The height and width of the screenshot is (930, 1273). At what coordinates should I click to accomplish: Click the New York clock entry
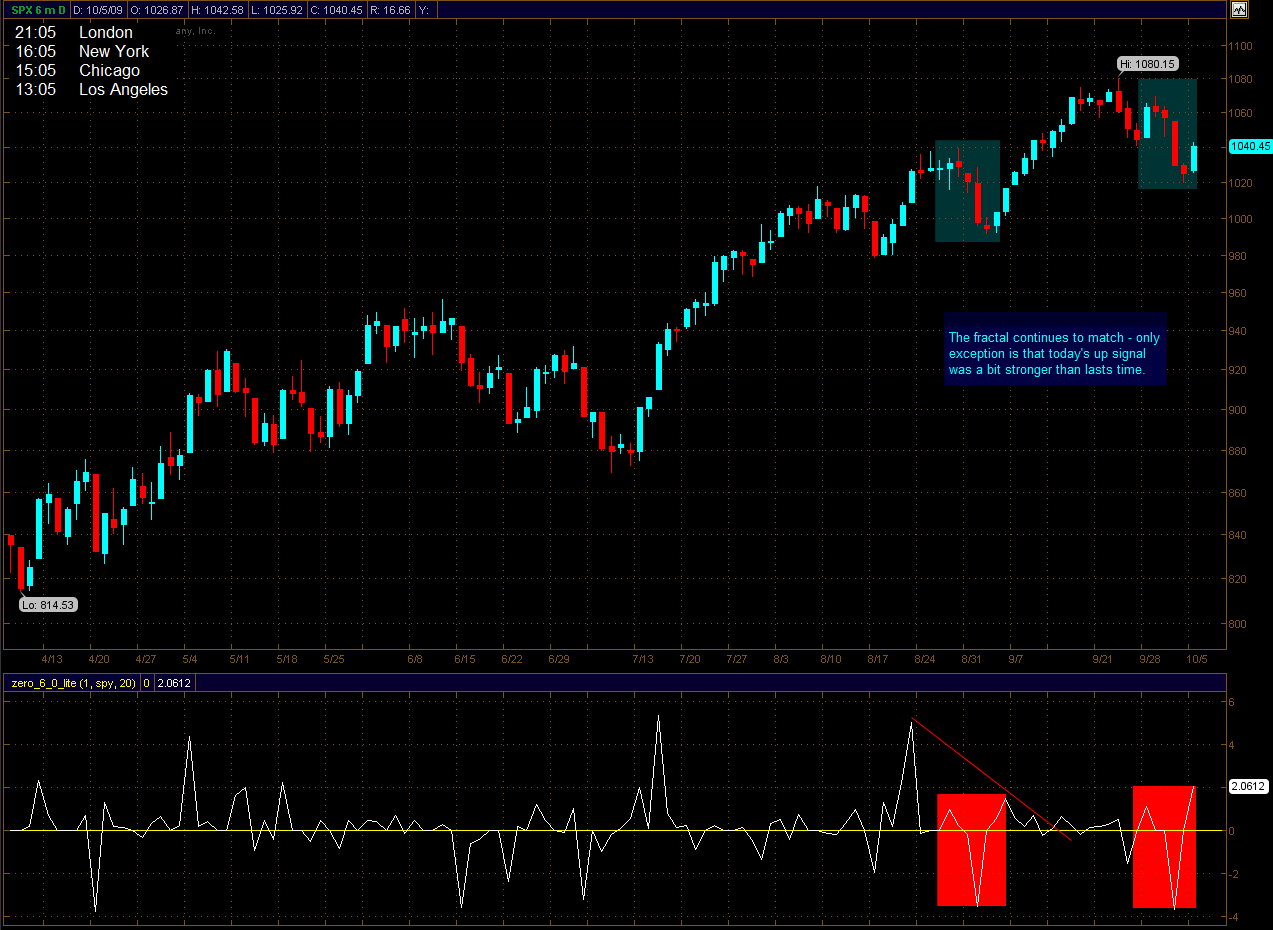tap(114, 51)
